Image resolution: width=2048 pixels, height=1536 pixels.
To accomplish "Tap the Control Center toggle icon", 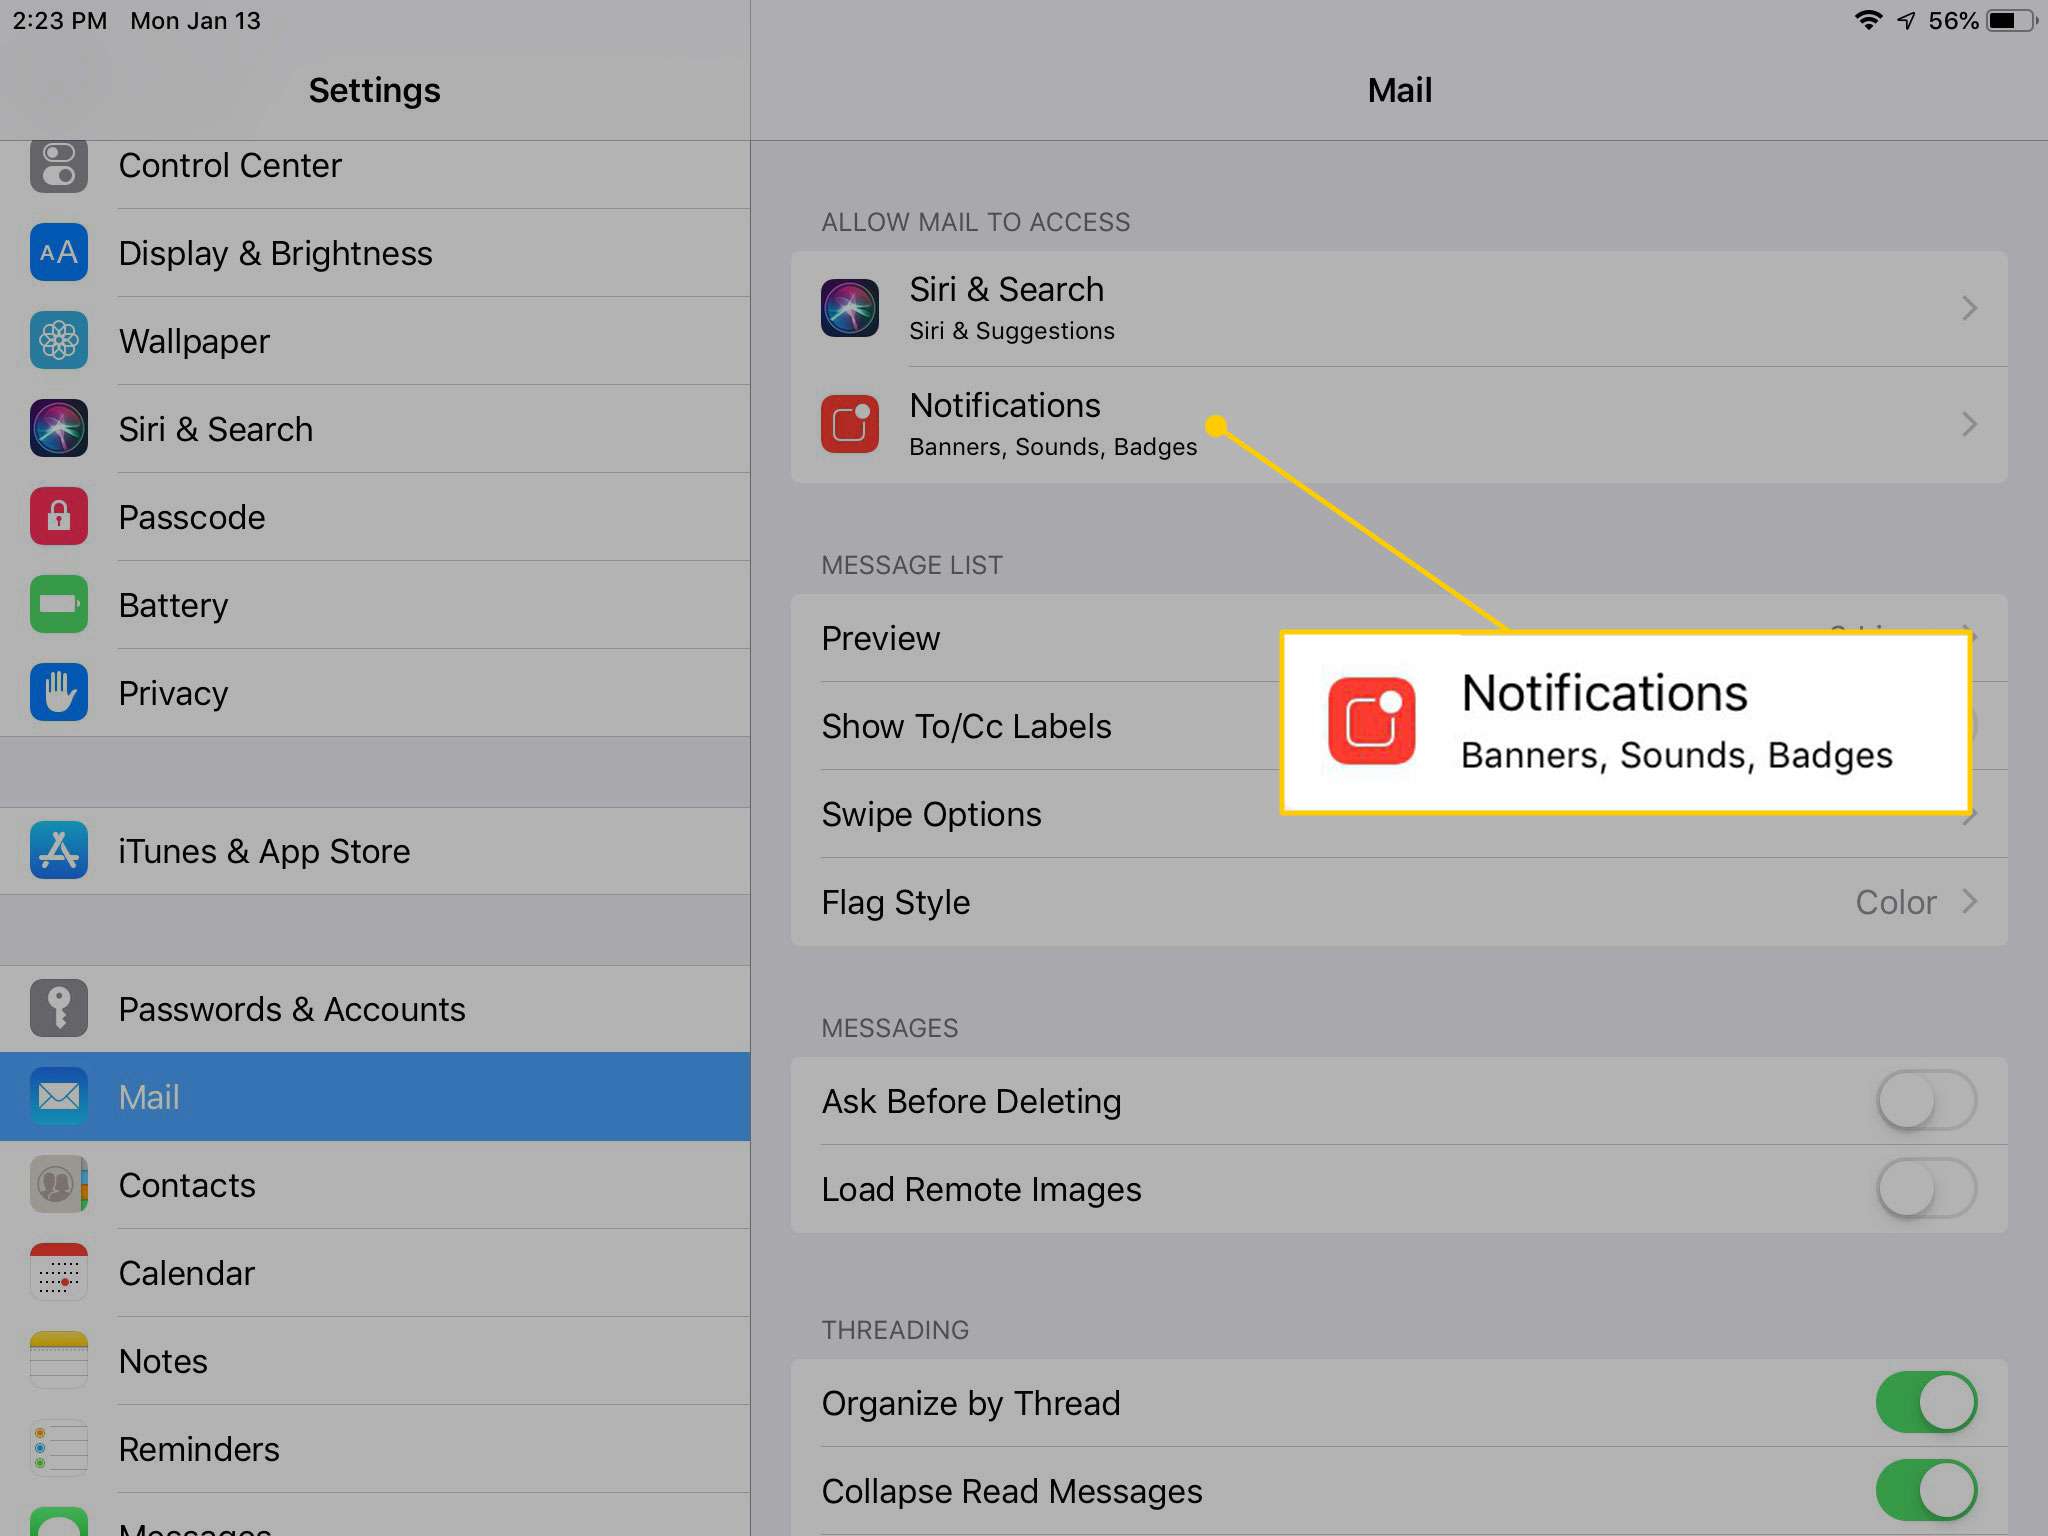I will pos(58,165).
